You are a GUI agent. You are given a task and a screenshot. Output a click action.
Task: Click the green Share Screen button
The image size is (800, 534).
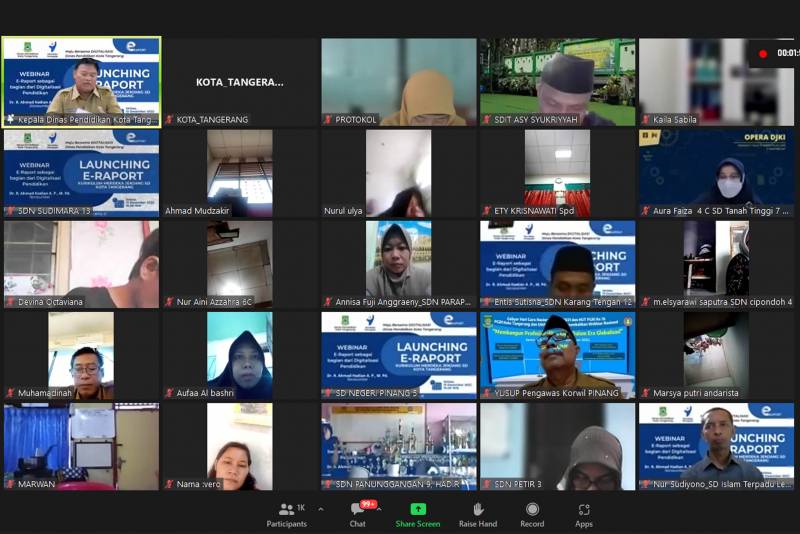[417, 513]
